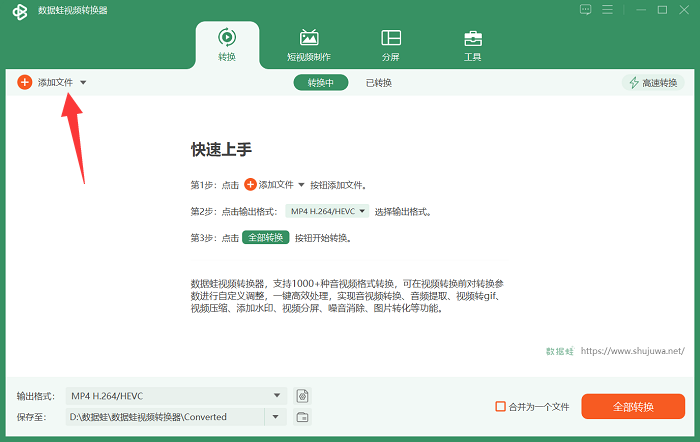
Task: Open the 工具 toolbox tab
Action: coord(473,45)
